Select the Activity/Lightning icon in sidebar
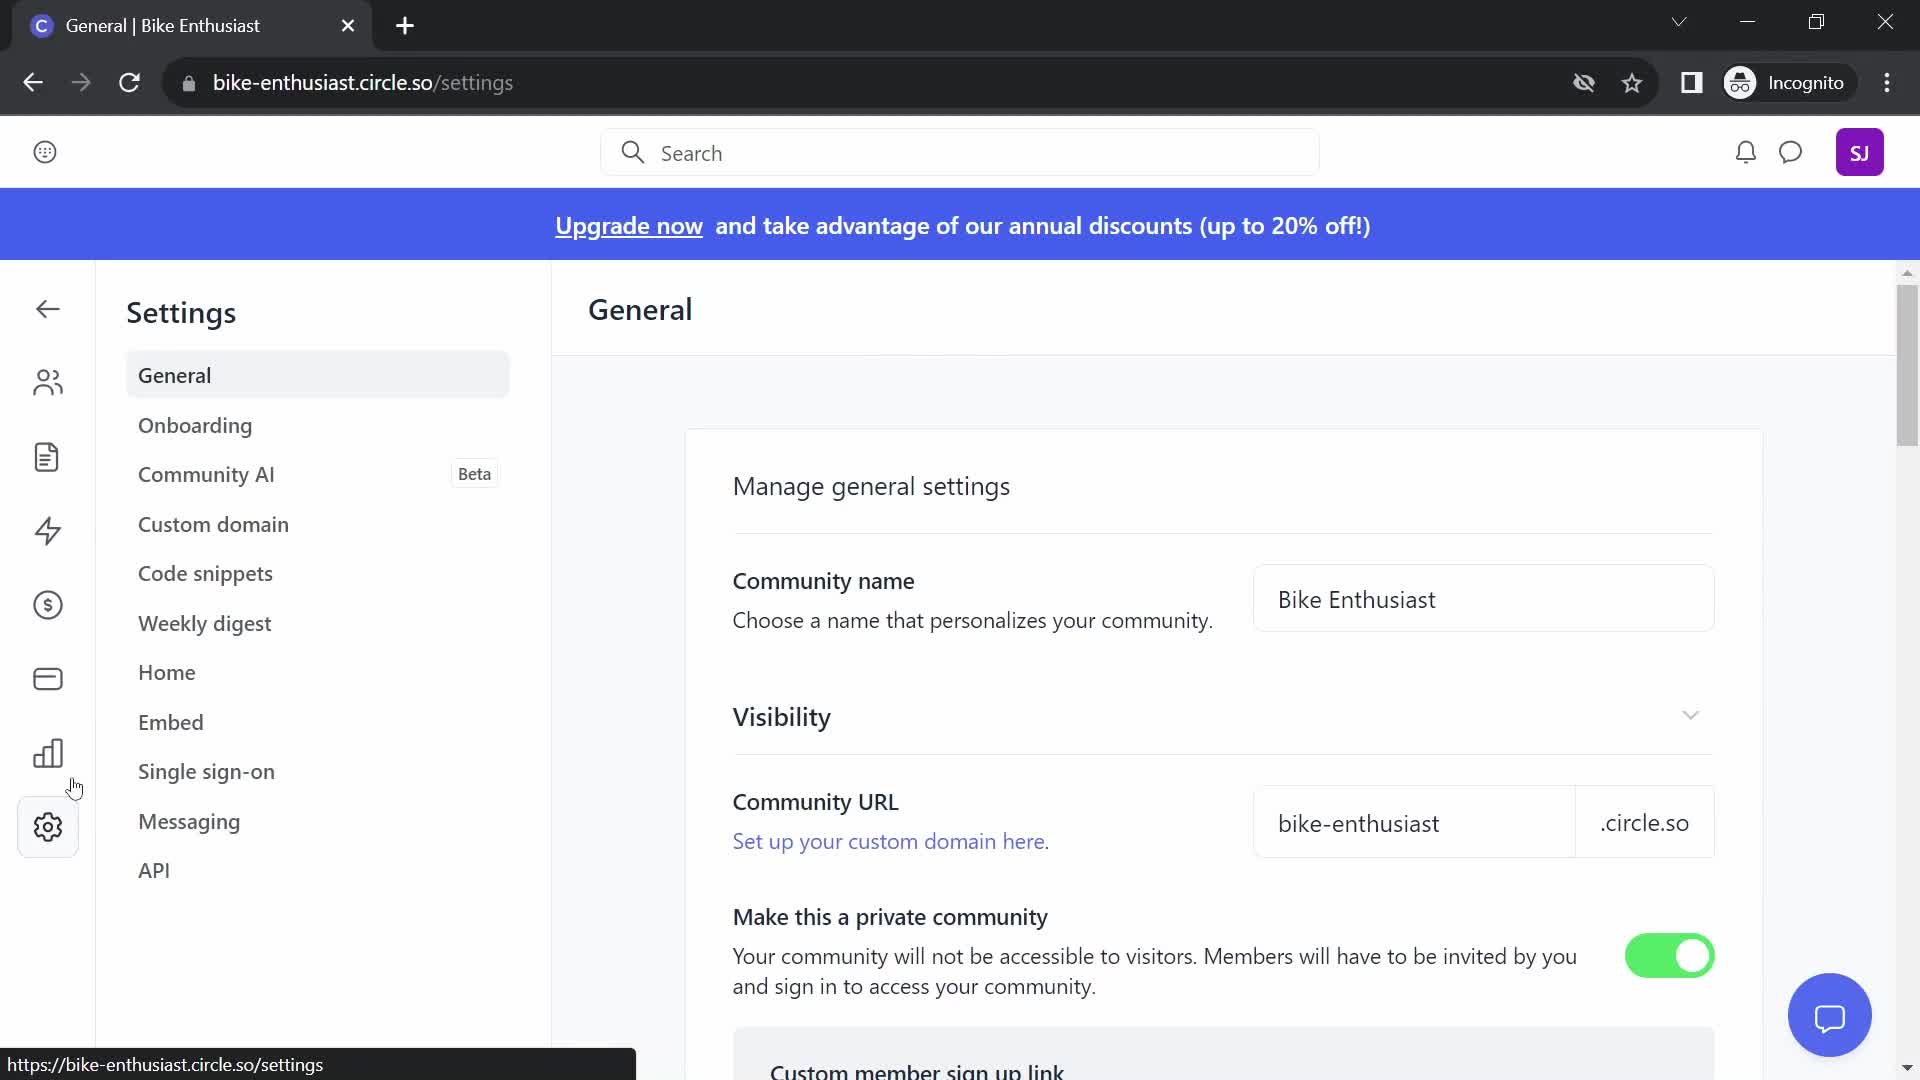 click(x=46, y=530)
